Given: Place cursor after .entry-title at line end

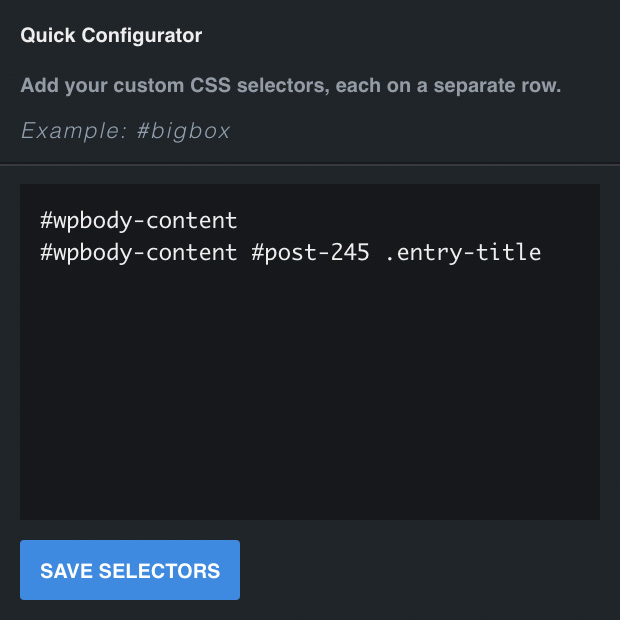Looking at the screenshot, I should point(542,253).
